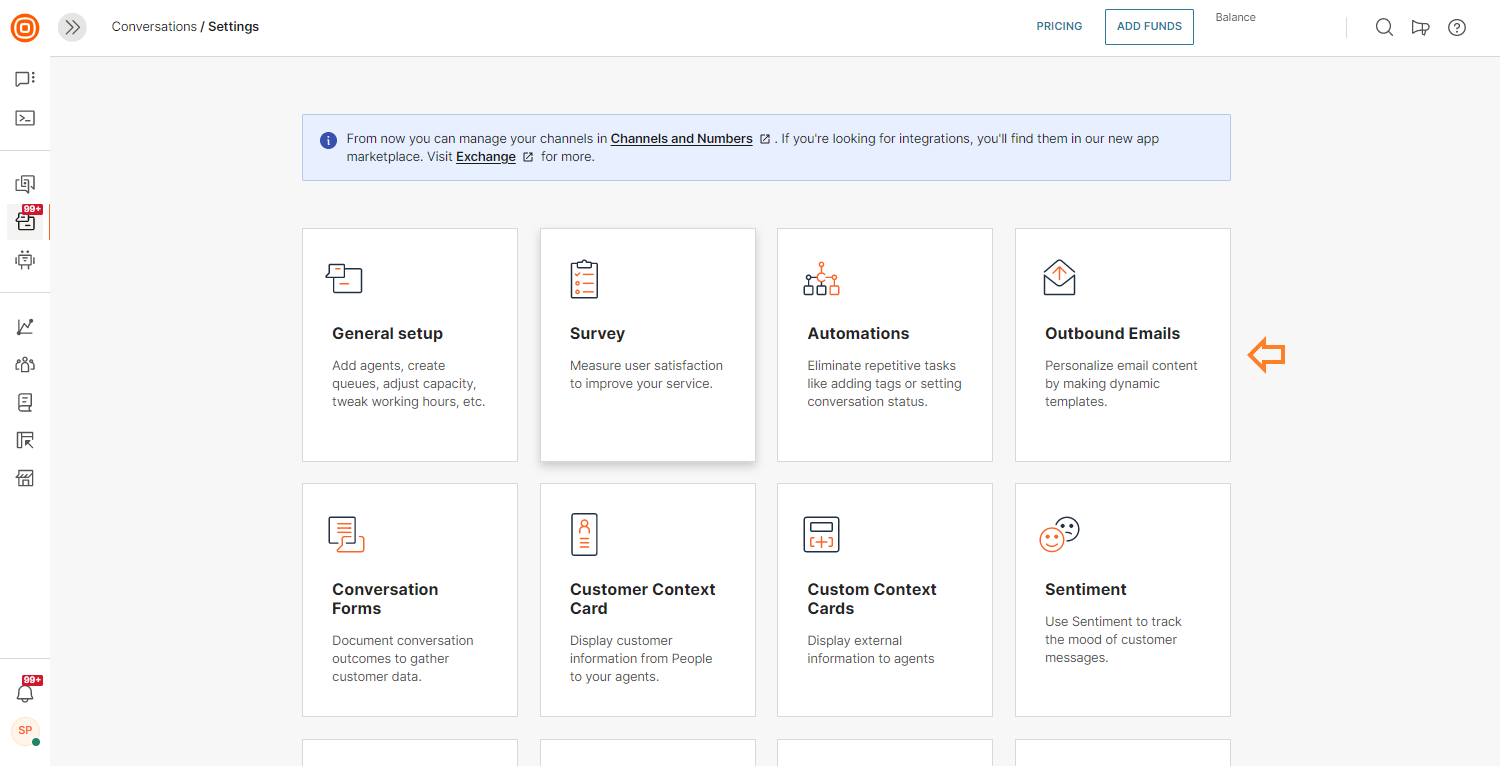Open the help question mark icon

tap(1457, 27)
